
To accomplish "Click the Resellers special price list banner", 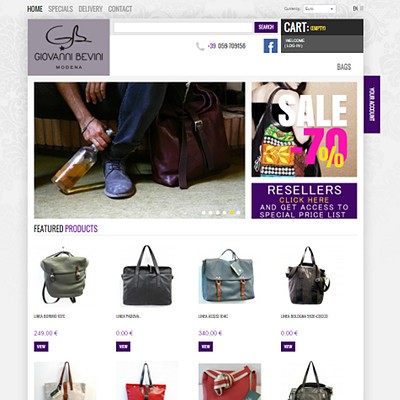I will tap(304, 201).
